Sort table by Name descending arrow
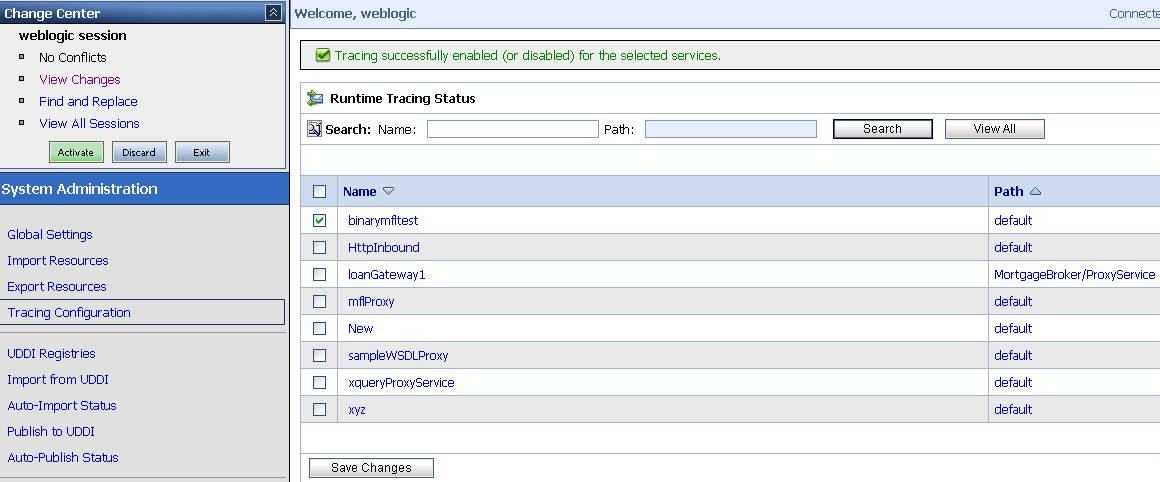This screenshot has width=1160, height=482. (388, 191)
